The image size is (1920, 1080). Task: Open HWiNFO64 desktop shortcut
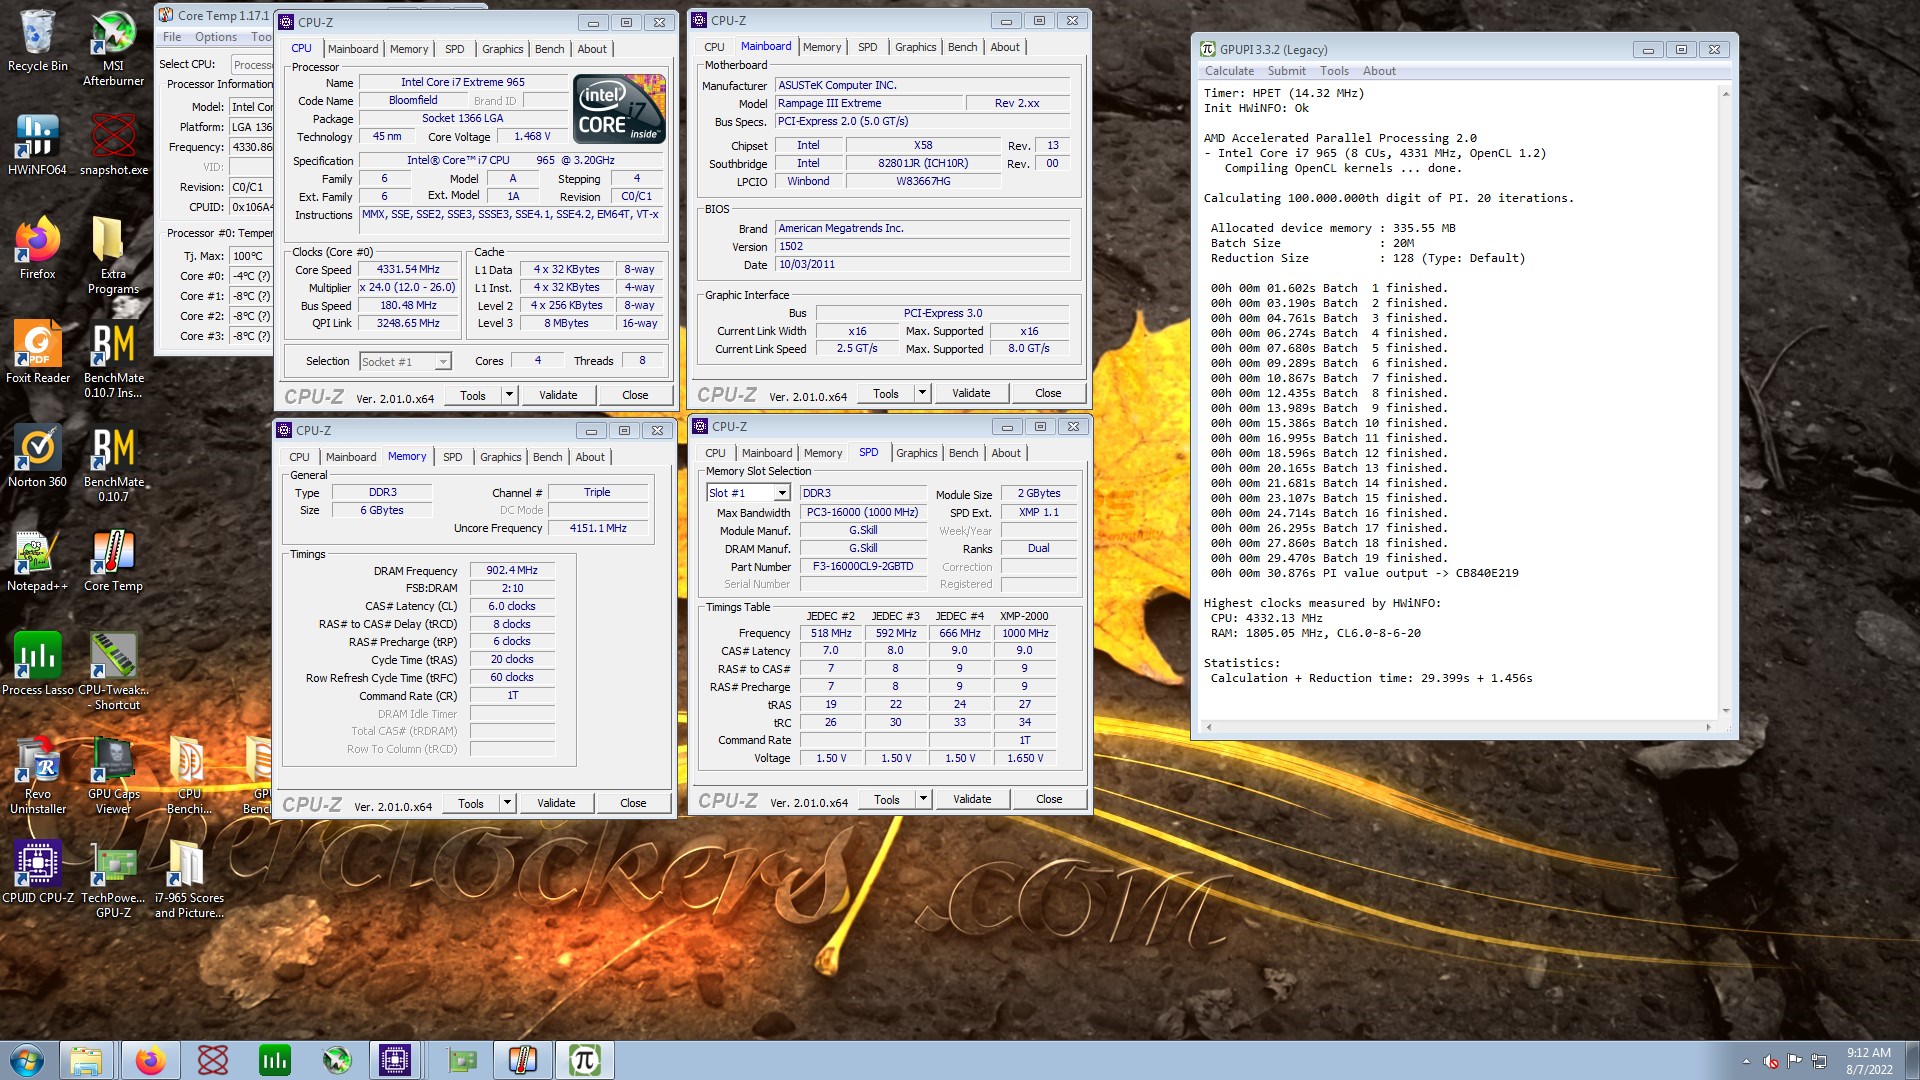37,145
